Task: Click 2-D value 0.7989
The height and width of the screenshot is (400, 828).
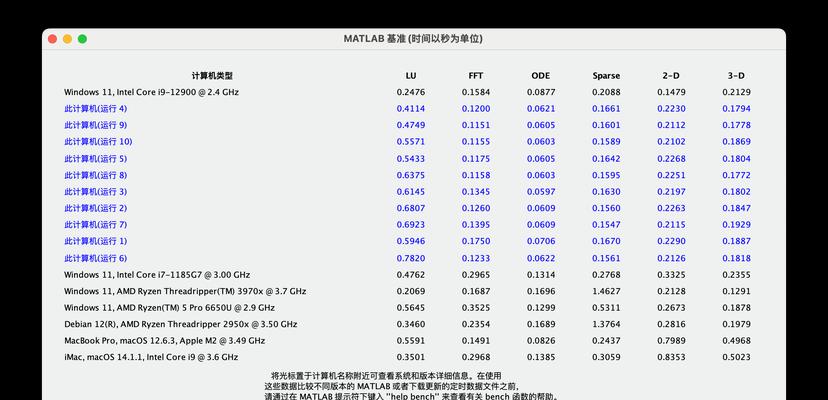Action: pyautogui.click(x=671, y=341)
